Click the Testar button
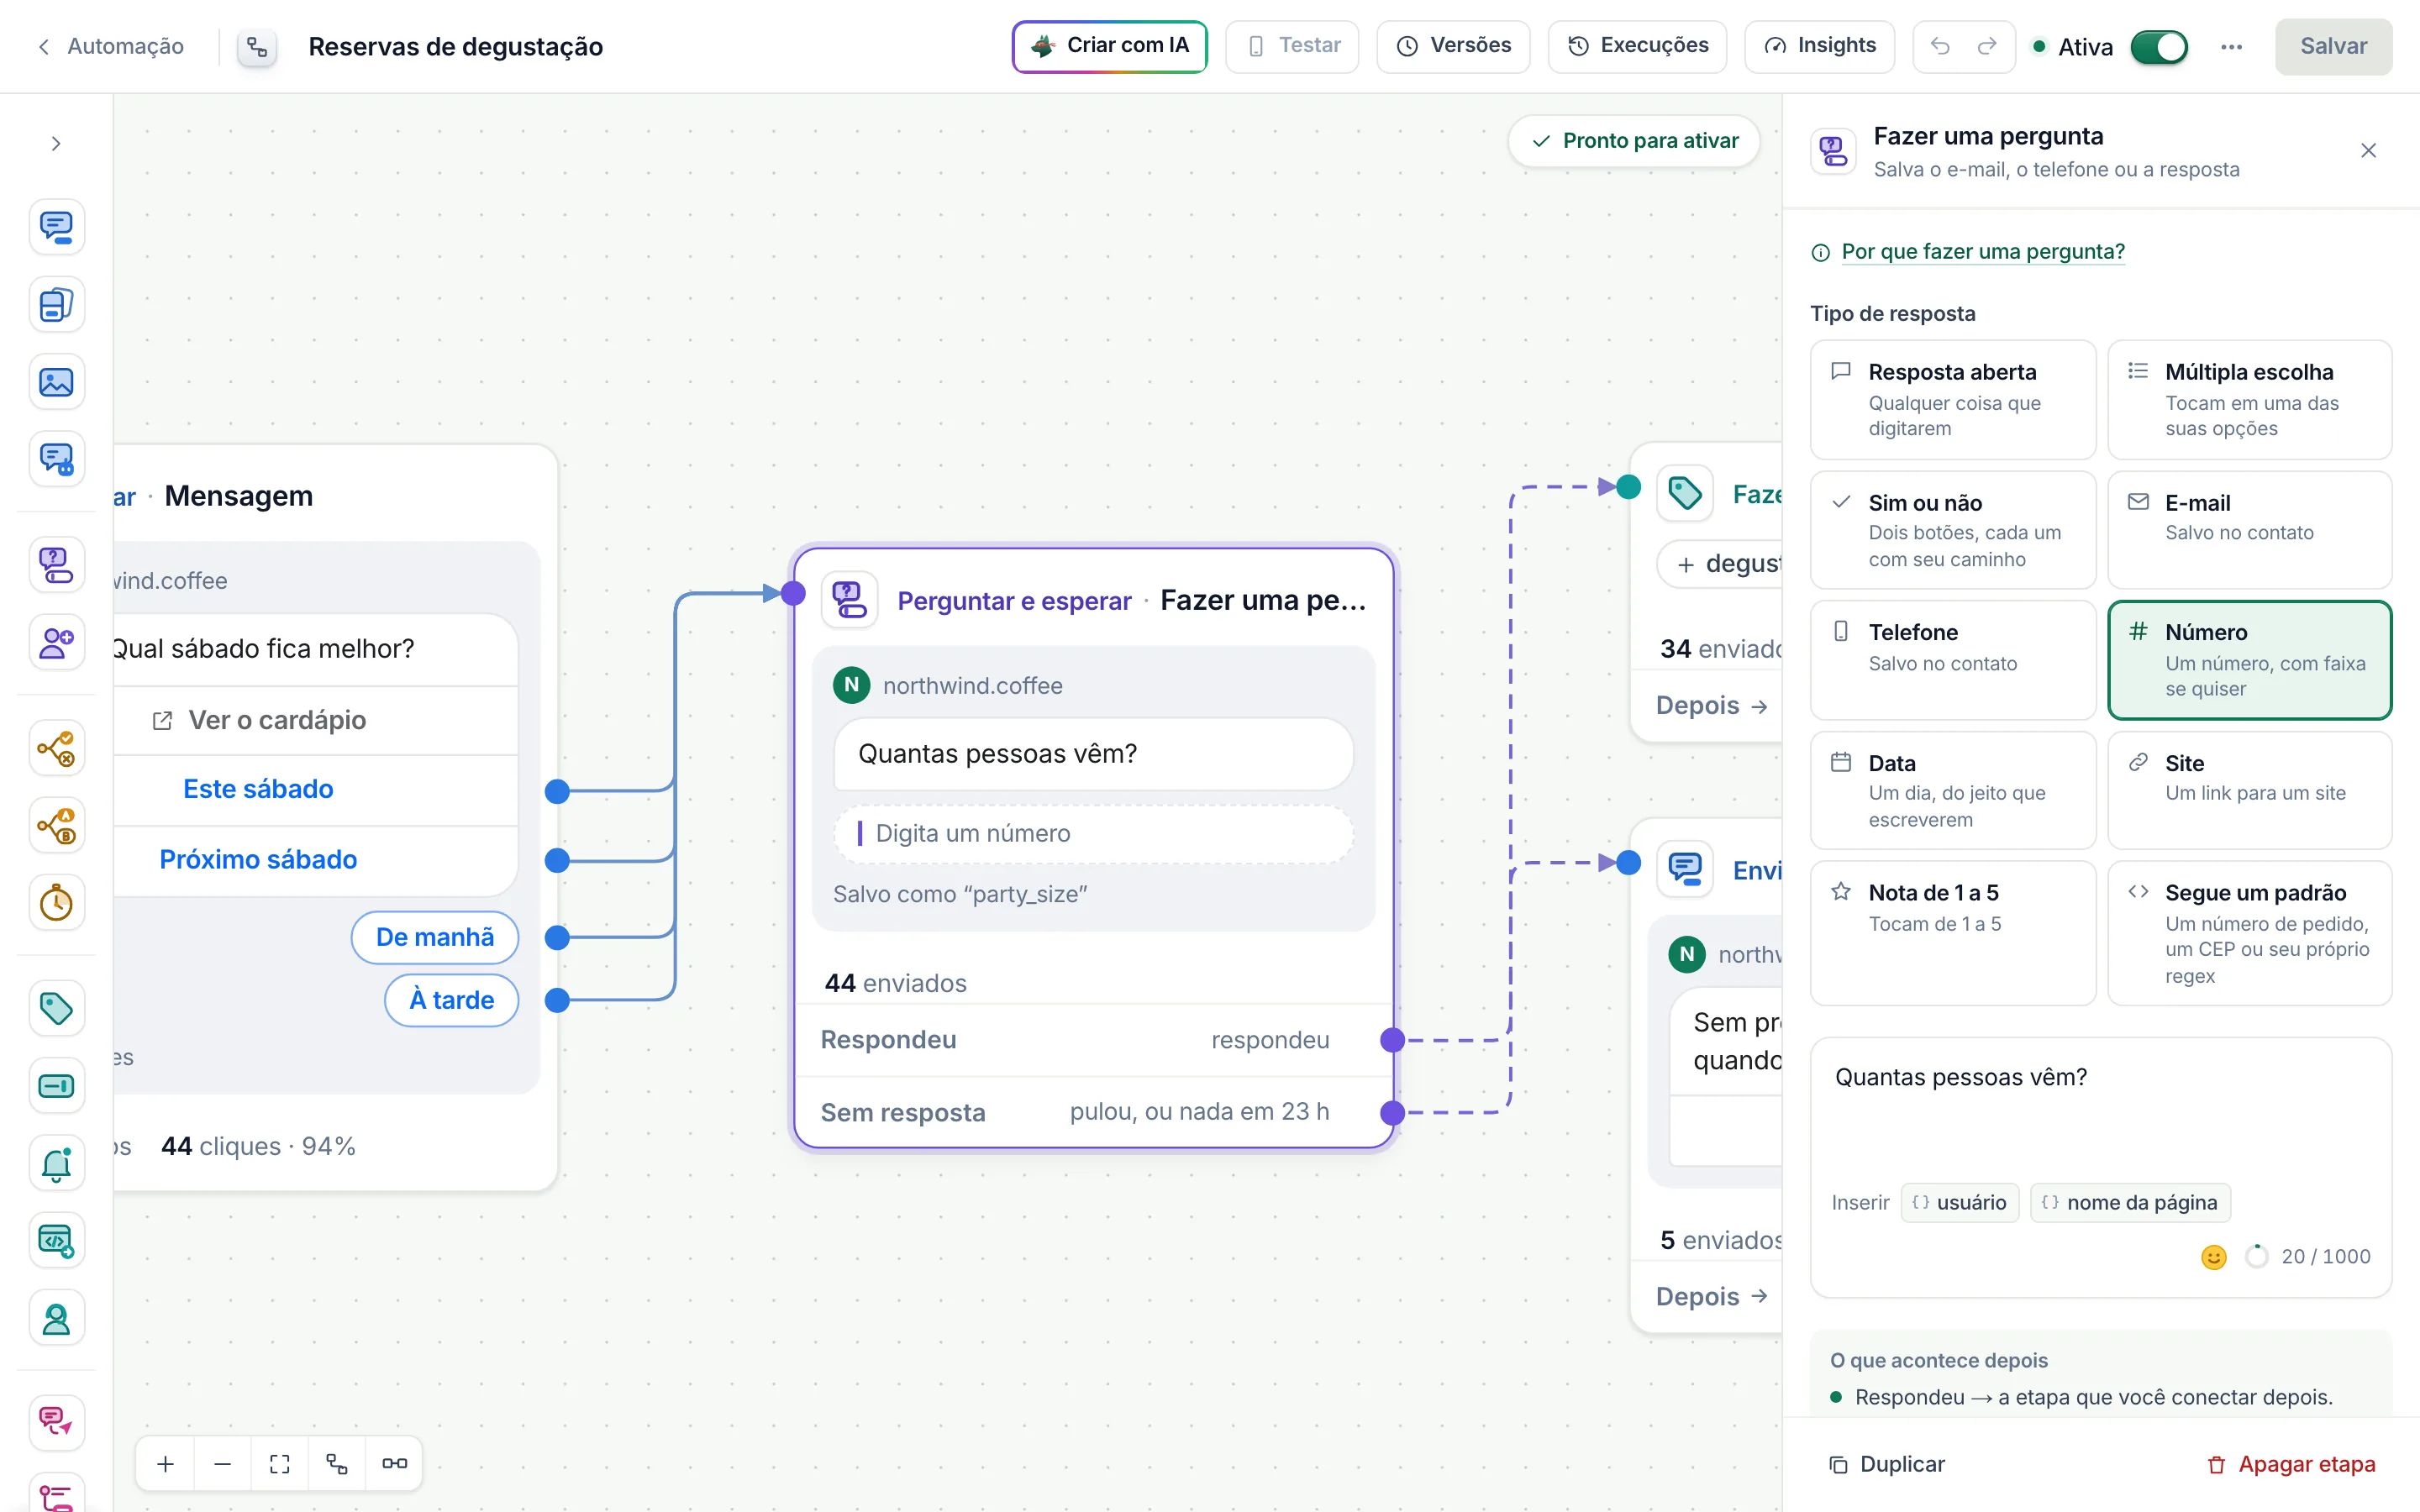This screenshot has width=2420, height=1512. (1292, 46)
